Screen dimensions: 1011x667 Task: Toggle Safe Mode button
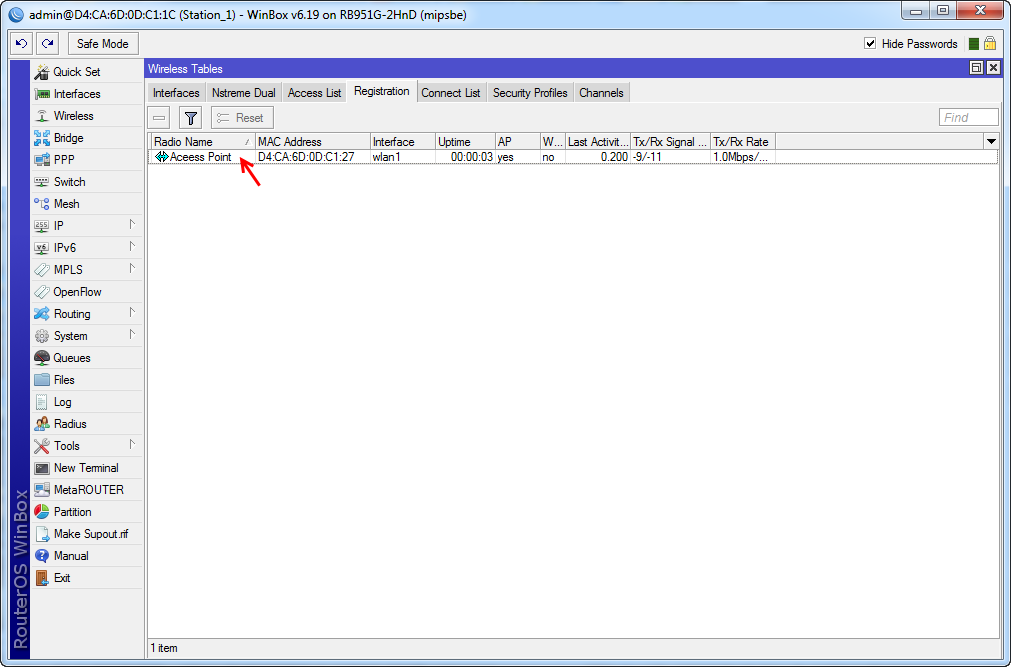pyautogui.click(x=103, y=44)
